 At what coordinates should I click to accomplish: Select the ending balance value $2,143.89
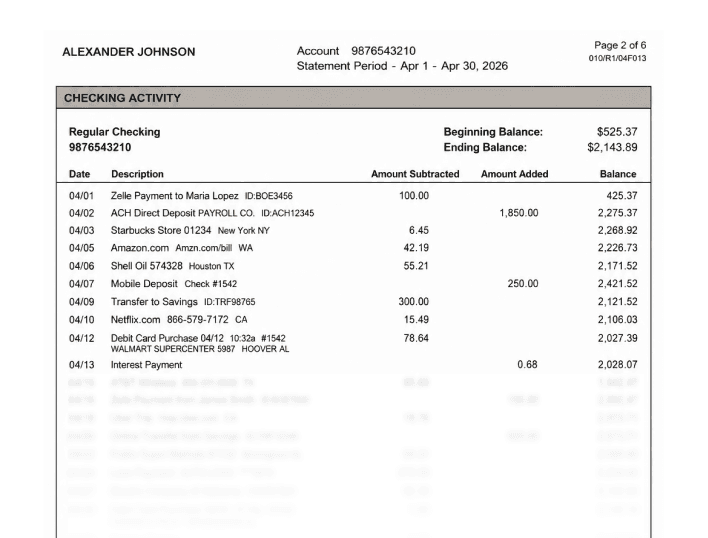coord(612,147)
